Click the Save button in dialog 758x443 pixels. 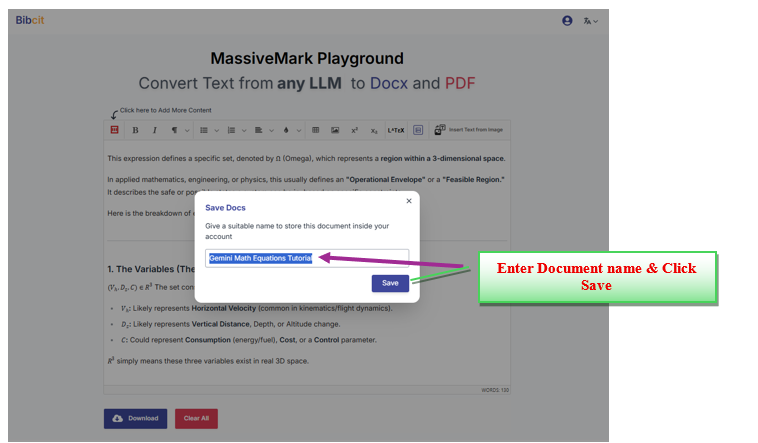point(390,283)
